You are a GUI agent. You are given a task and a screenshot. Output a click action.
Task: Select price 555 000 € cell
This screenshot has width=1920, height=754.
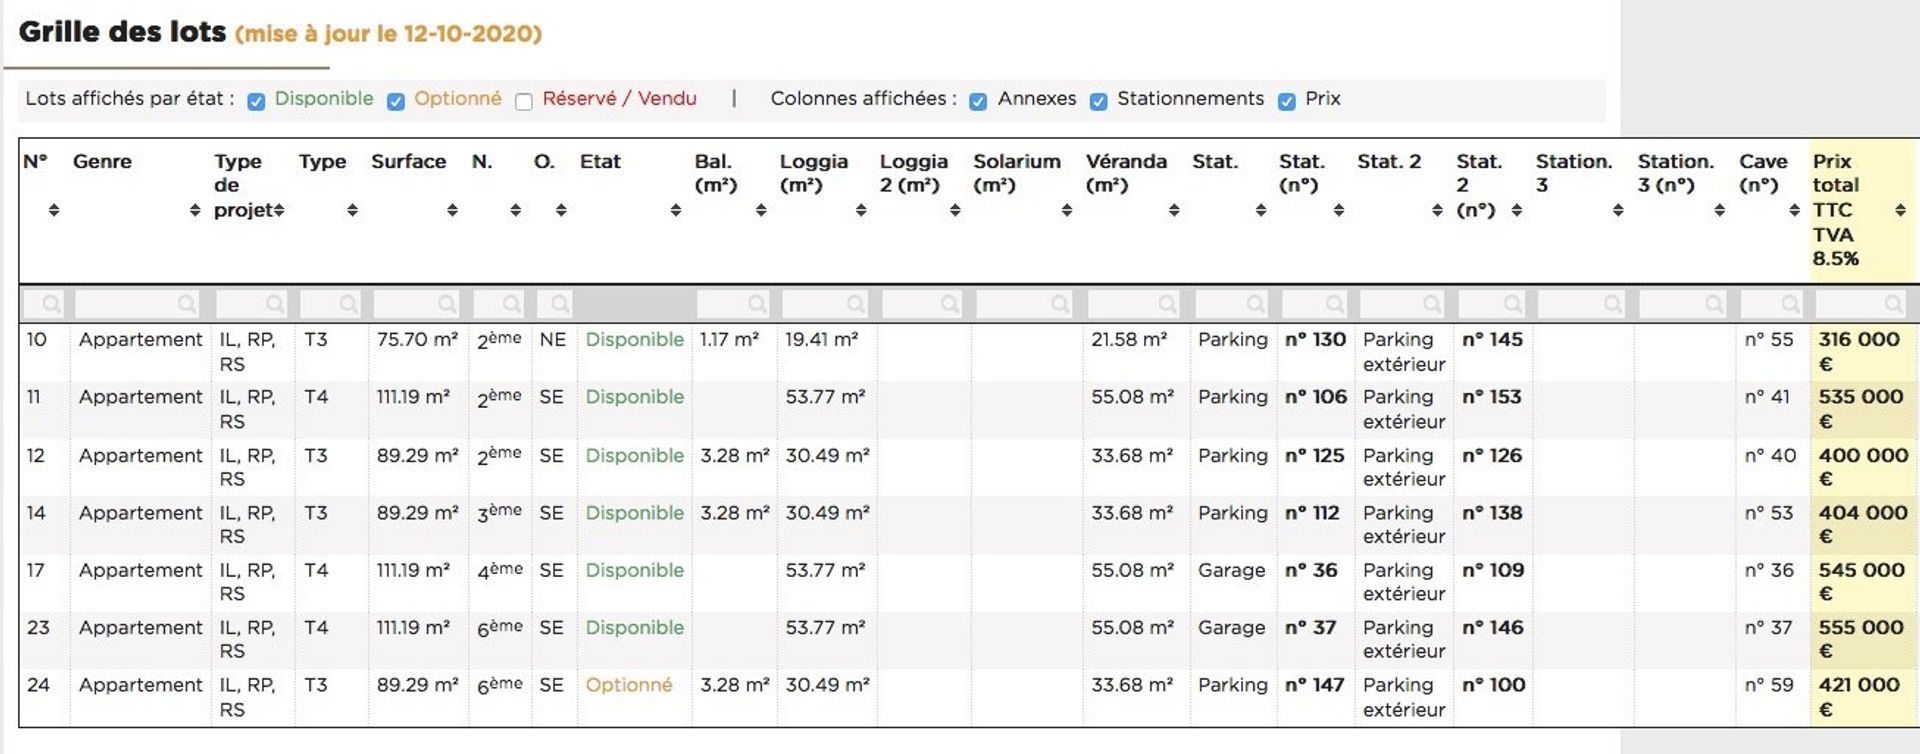point(1864,639)
